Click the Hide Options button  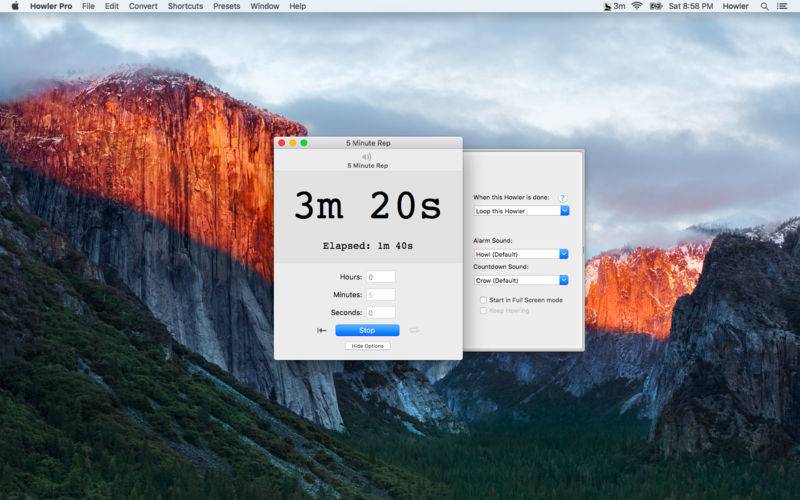(367, 346)
